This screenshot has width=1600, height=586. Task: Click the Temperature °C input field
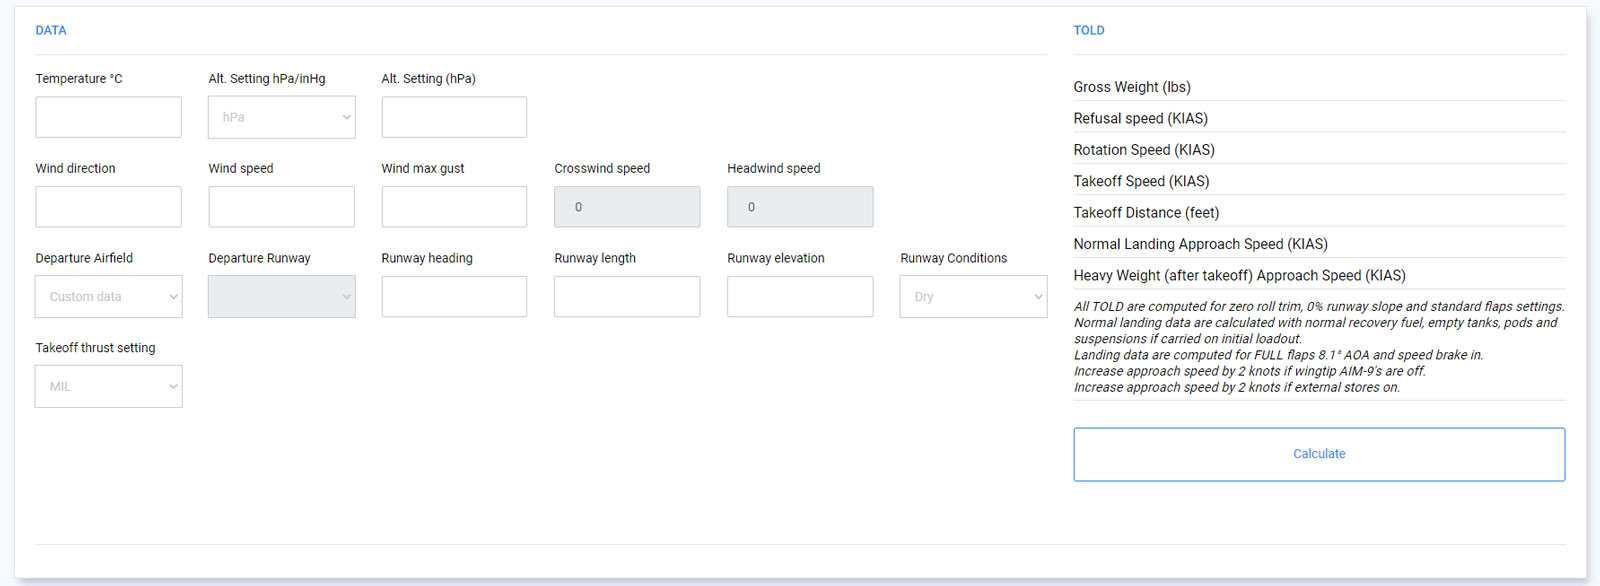point(108,117)
